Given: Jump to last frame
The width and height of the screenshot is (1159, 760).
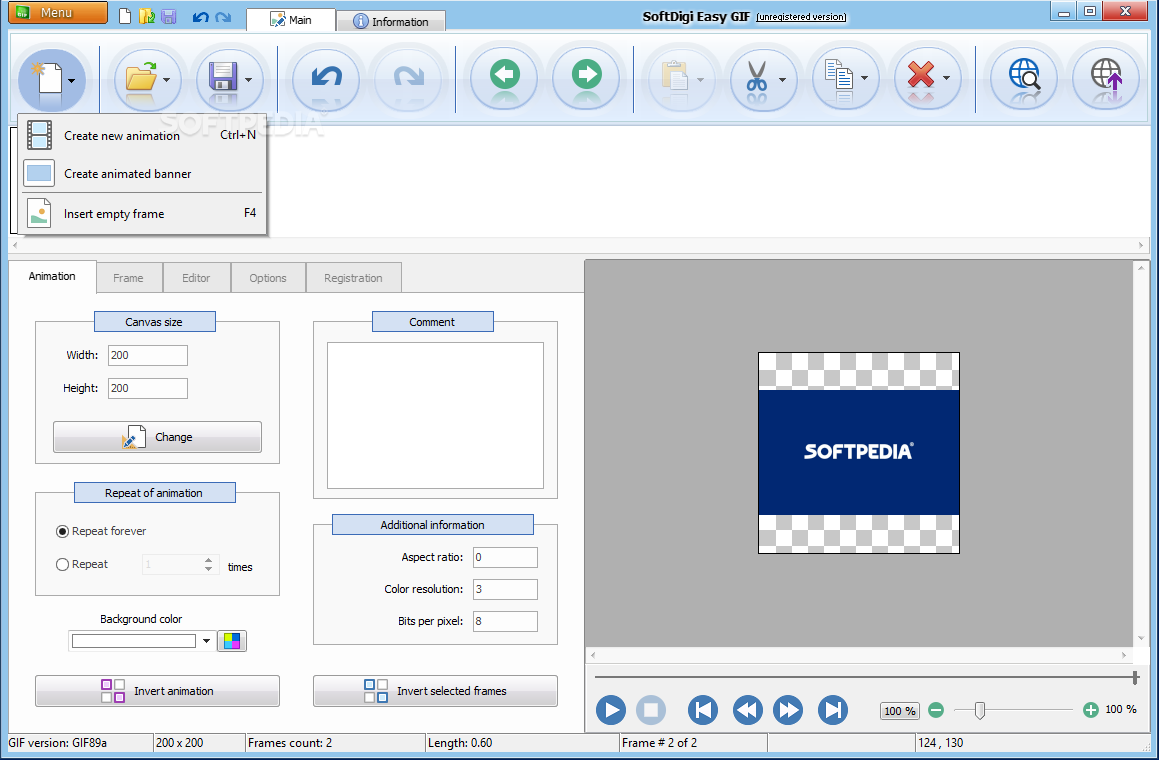Looking at the screenshot, I should click(832, 710).
